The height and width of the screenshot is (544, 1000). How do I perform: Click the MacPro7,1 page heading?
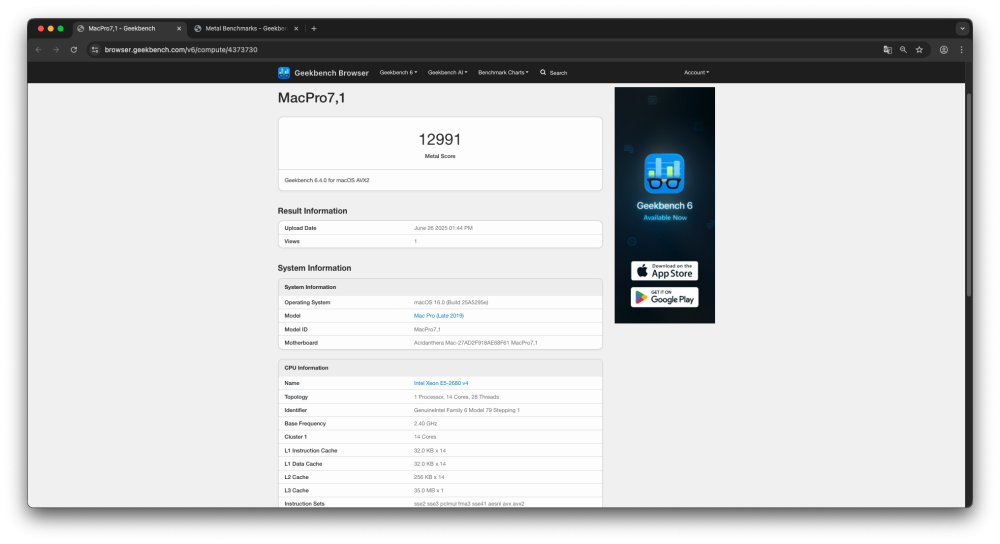[311, 98]
